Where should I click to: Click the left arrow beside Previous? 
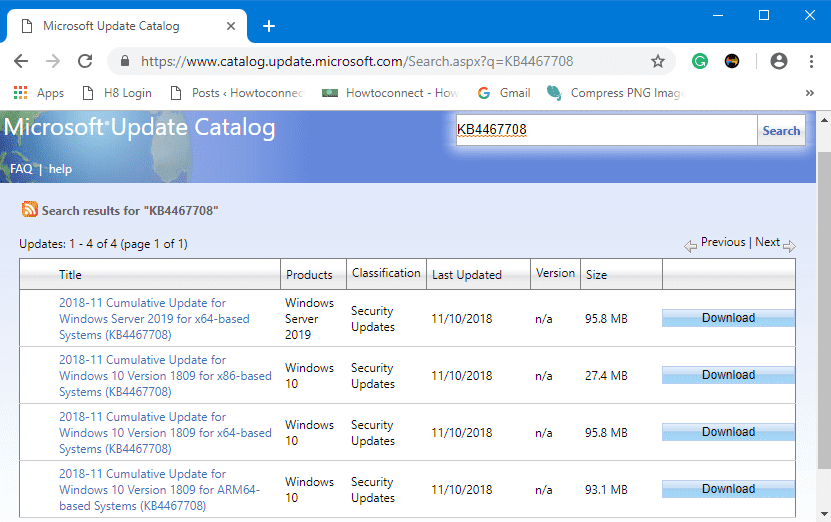[690, 246]
